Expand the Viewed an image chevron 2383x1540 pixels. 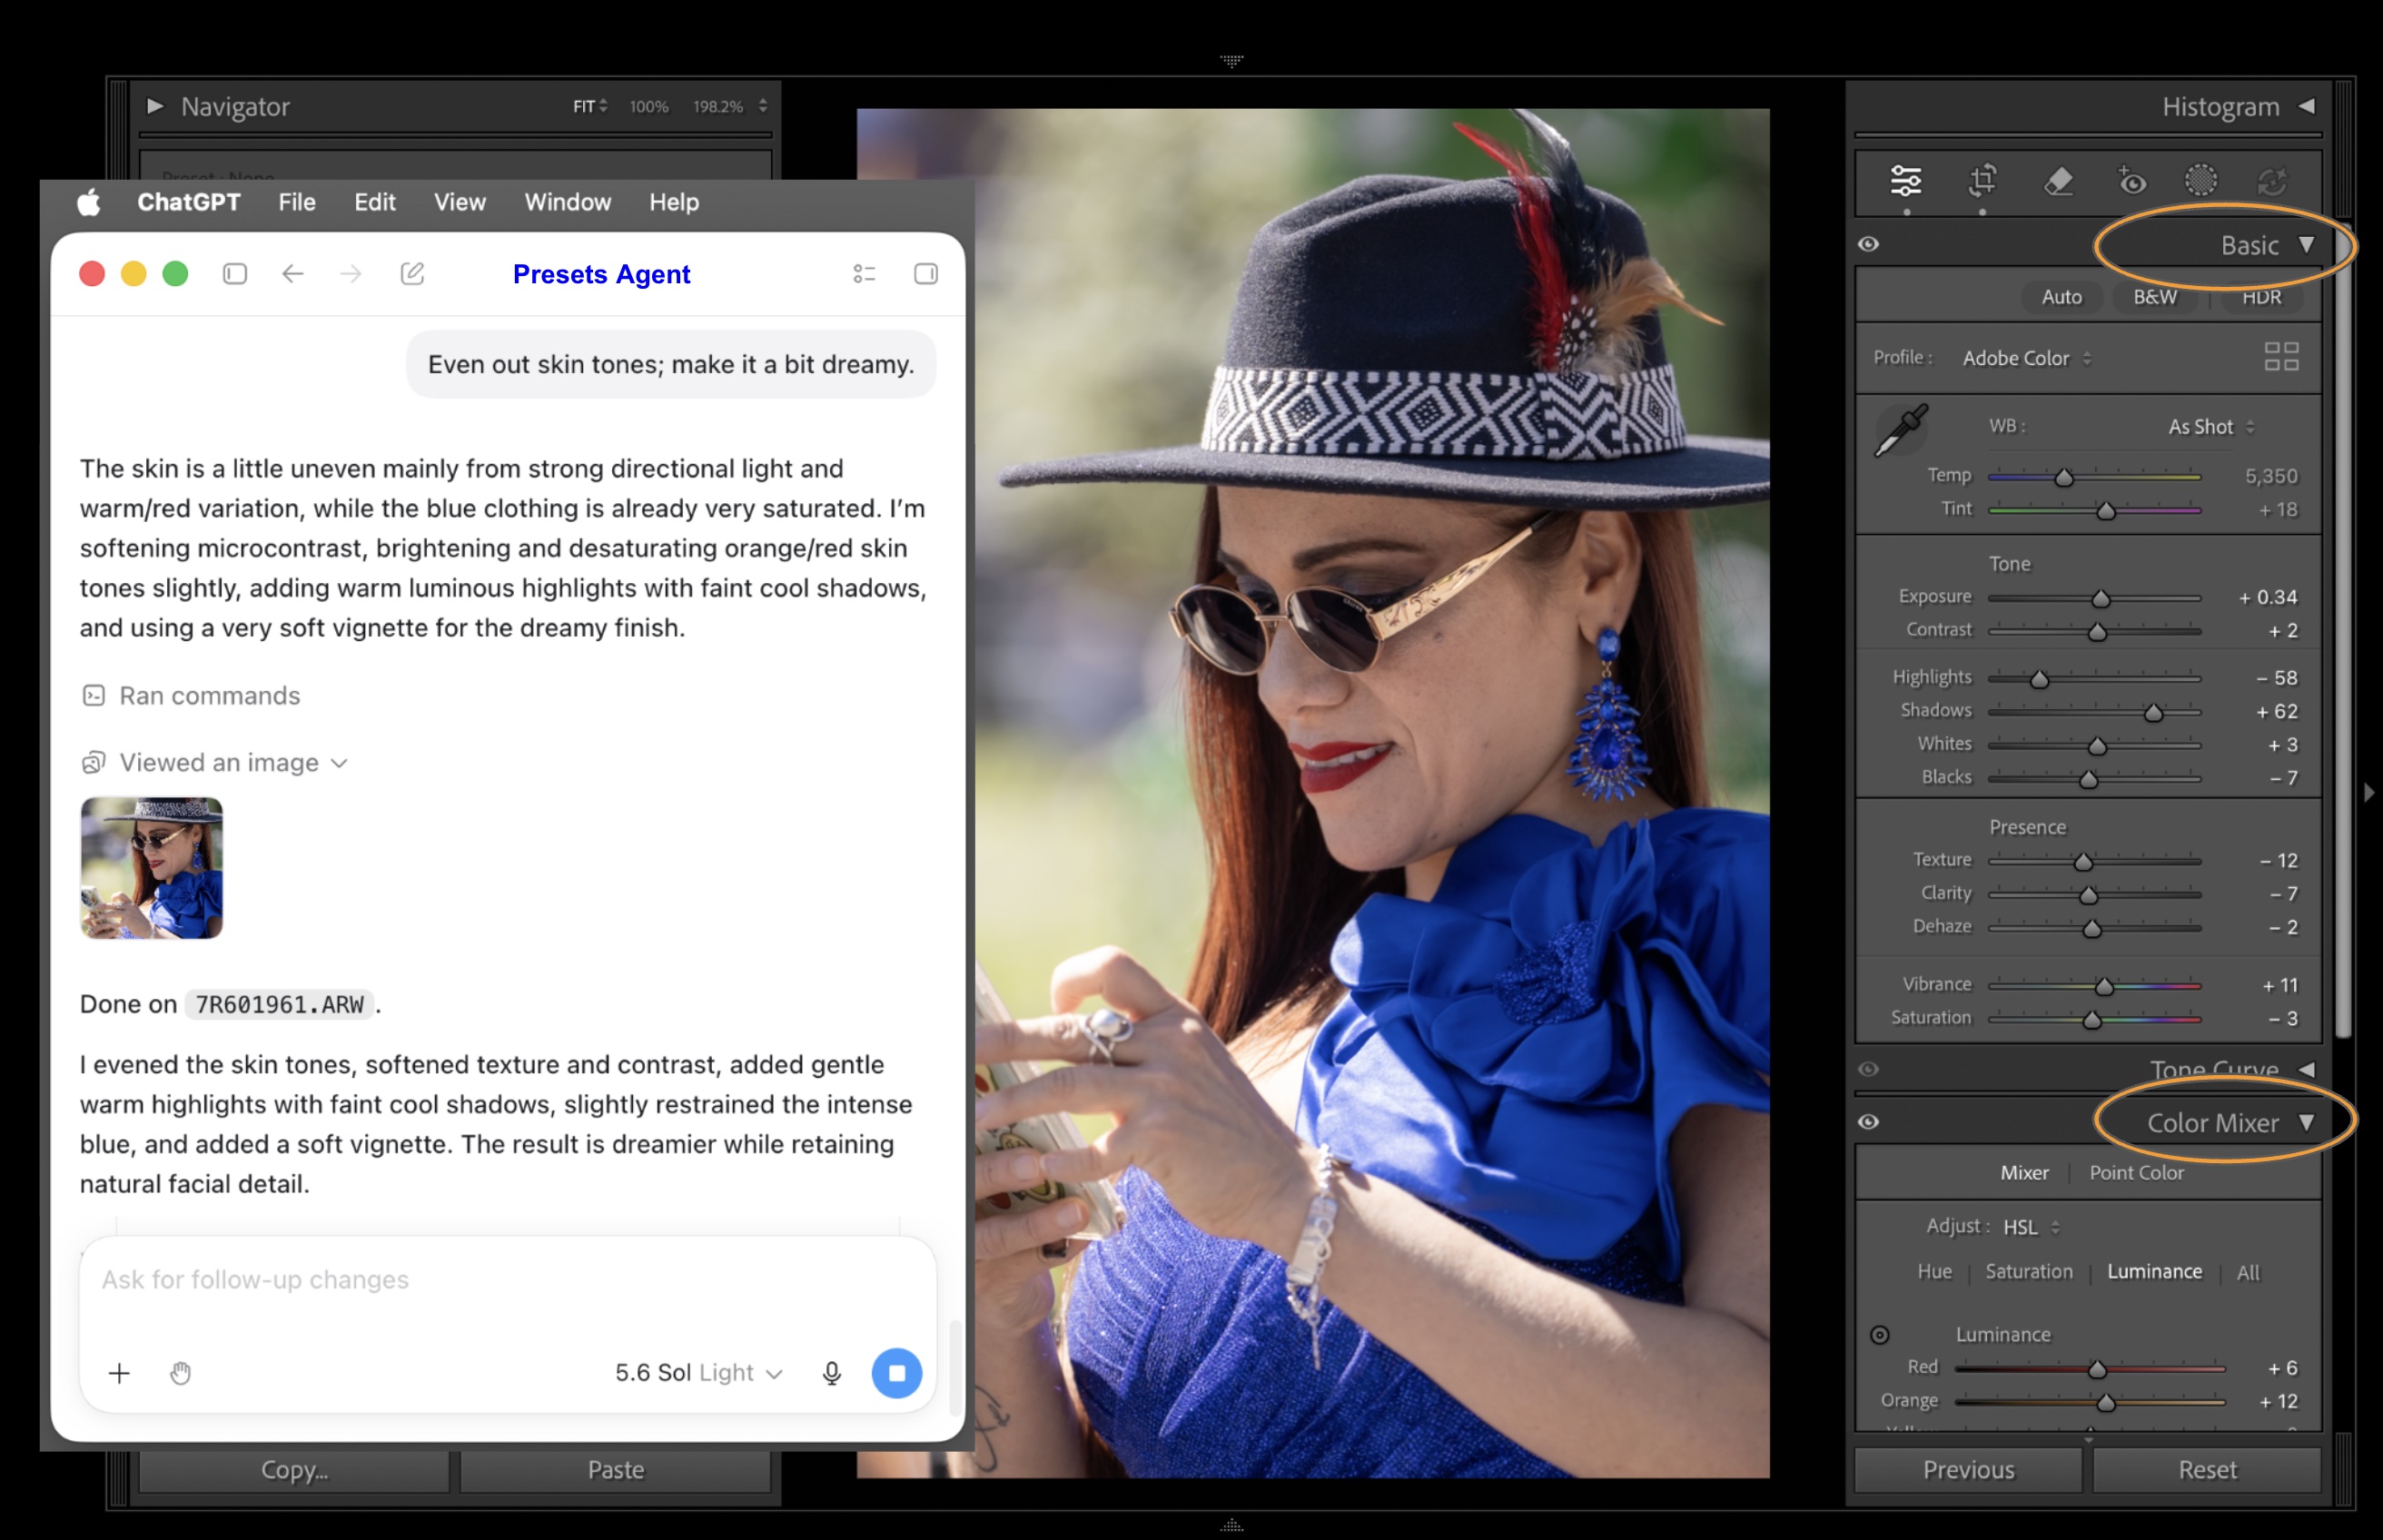pyautogui.click(x=339, y=763)
